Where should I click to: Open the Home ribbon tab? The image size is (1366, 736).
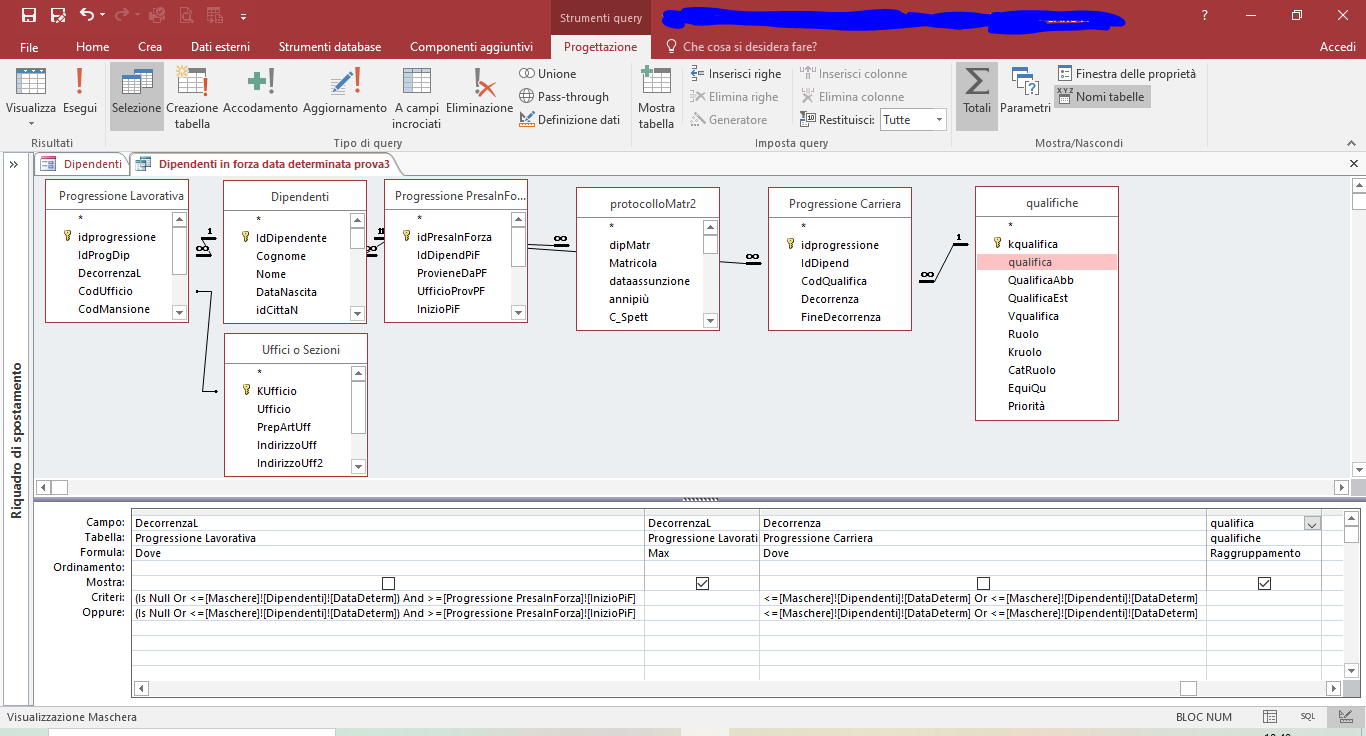(x=93, y=47)
